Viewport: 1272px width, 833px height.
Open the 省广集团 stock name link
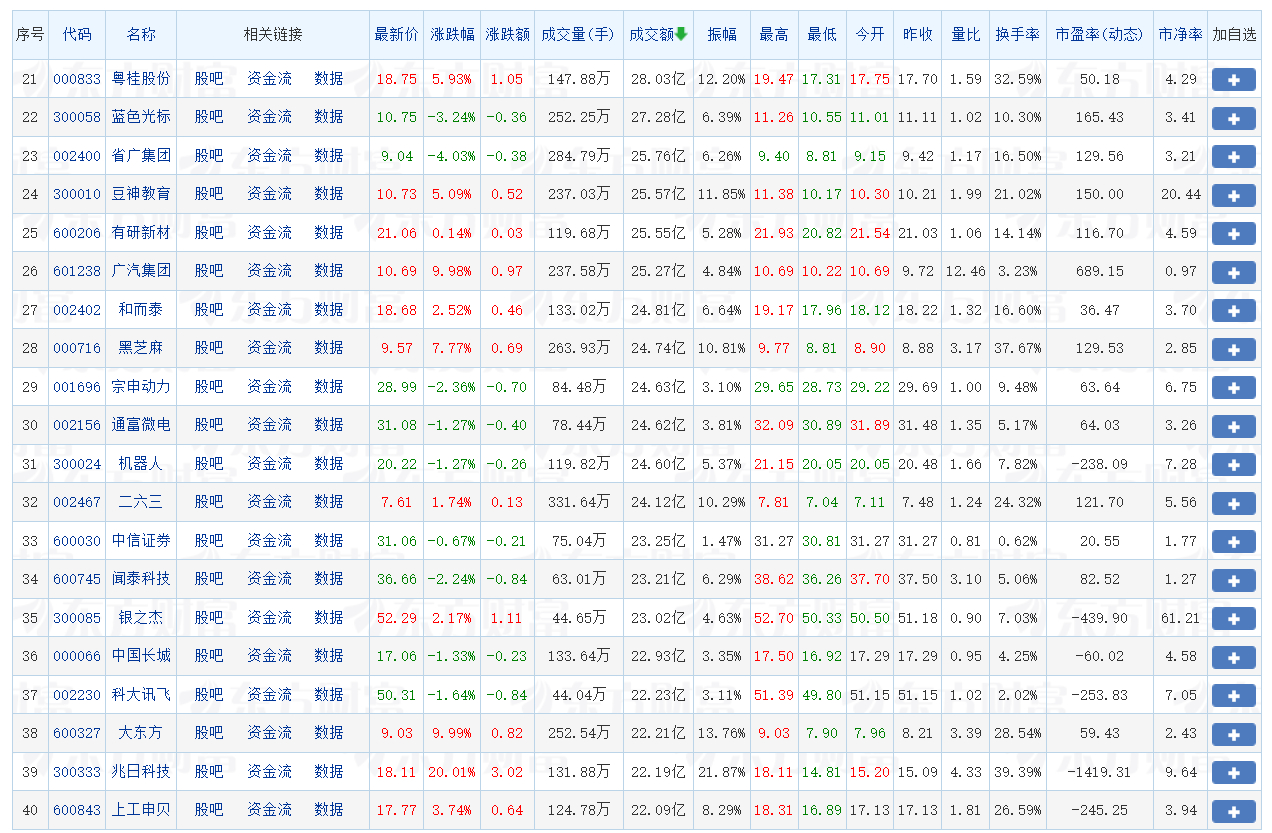[141, 156]
